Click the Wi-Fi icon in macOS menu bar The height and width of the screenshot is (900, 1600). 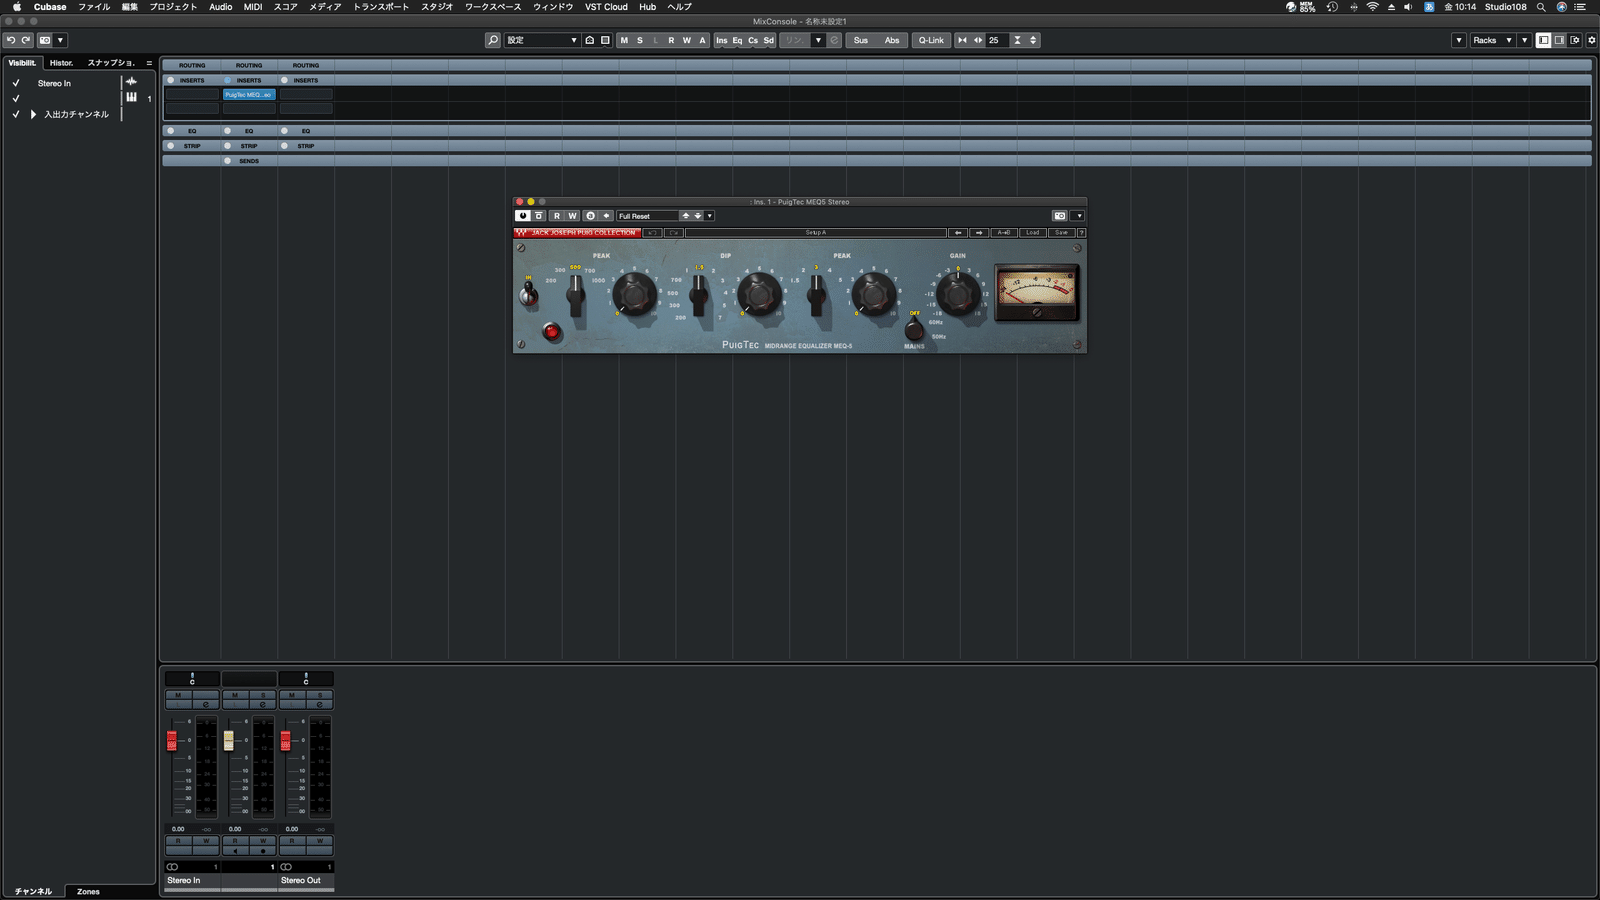point(1372,7)
